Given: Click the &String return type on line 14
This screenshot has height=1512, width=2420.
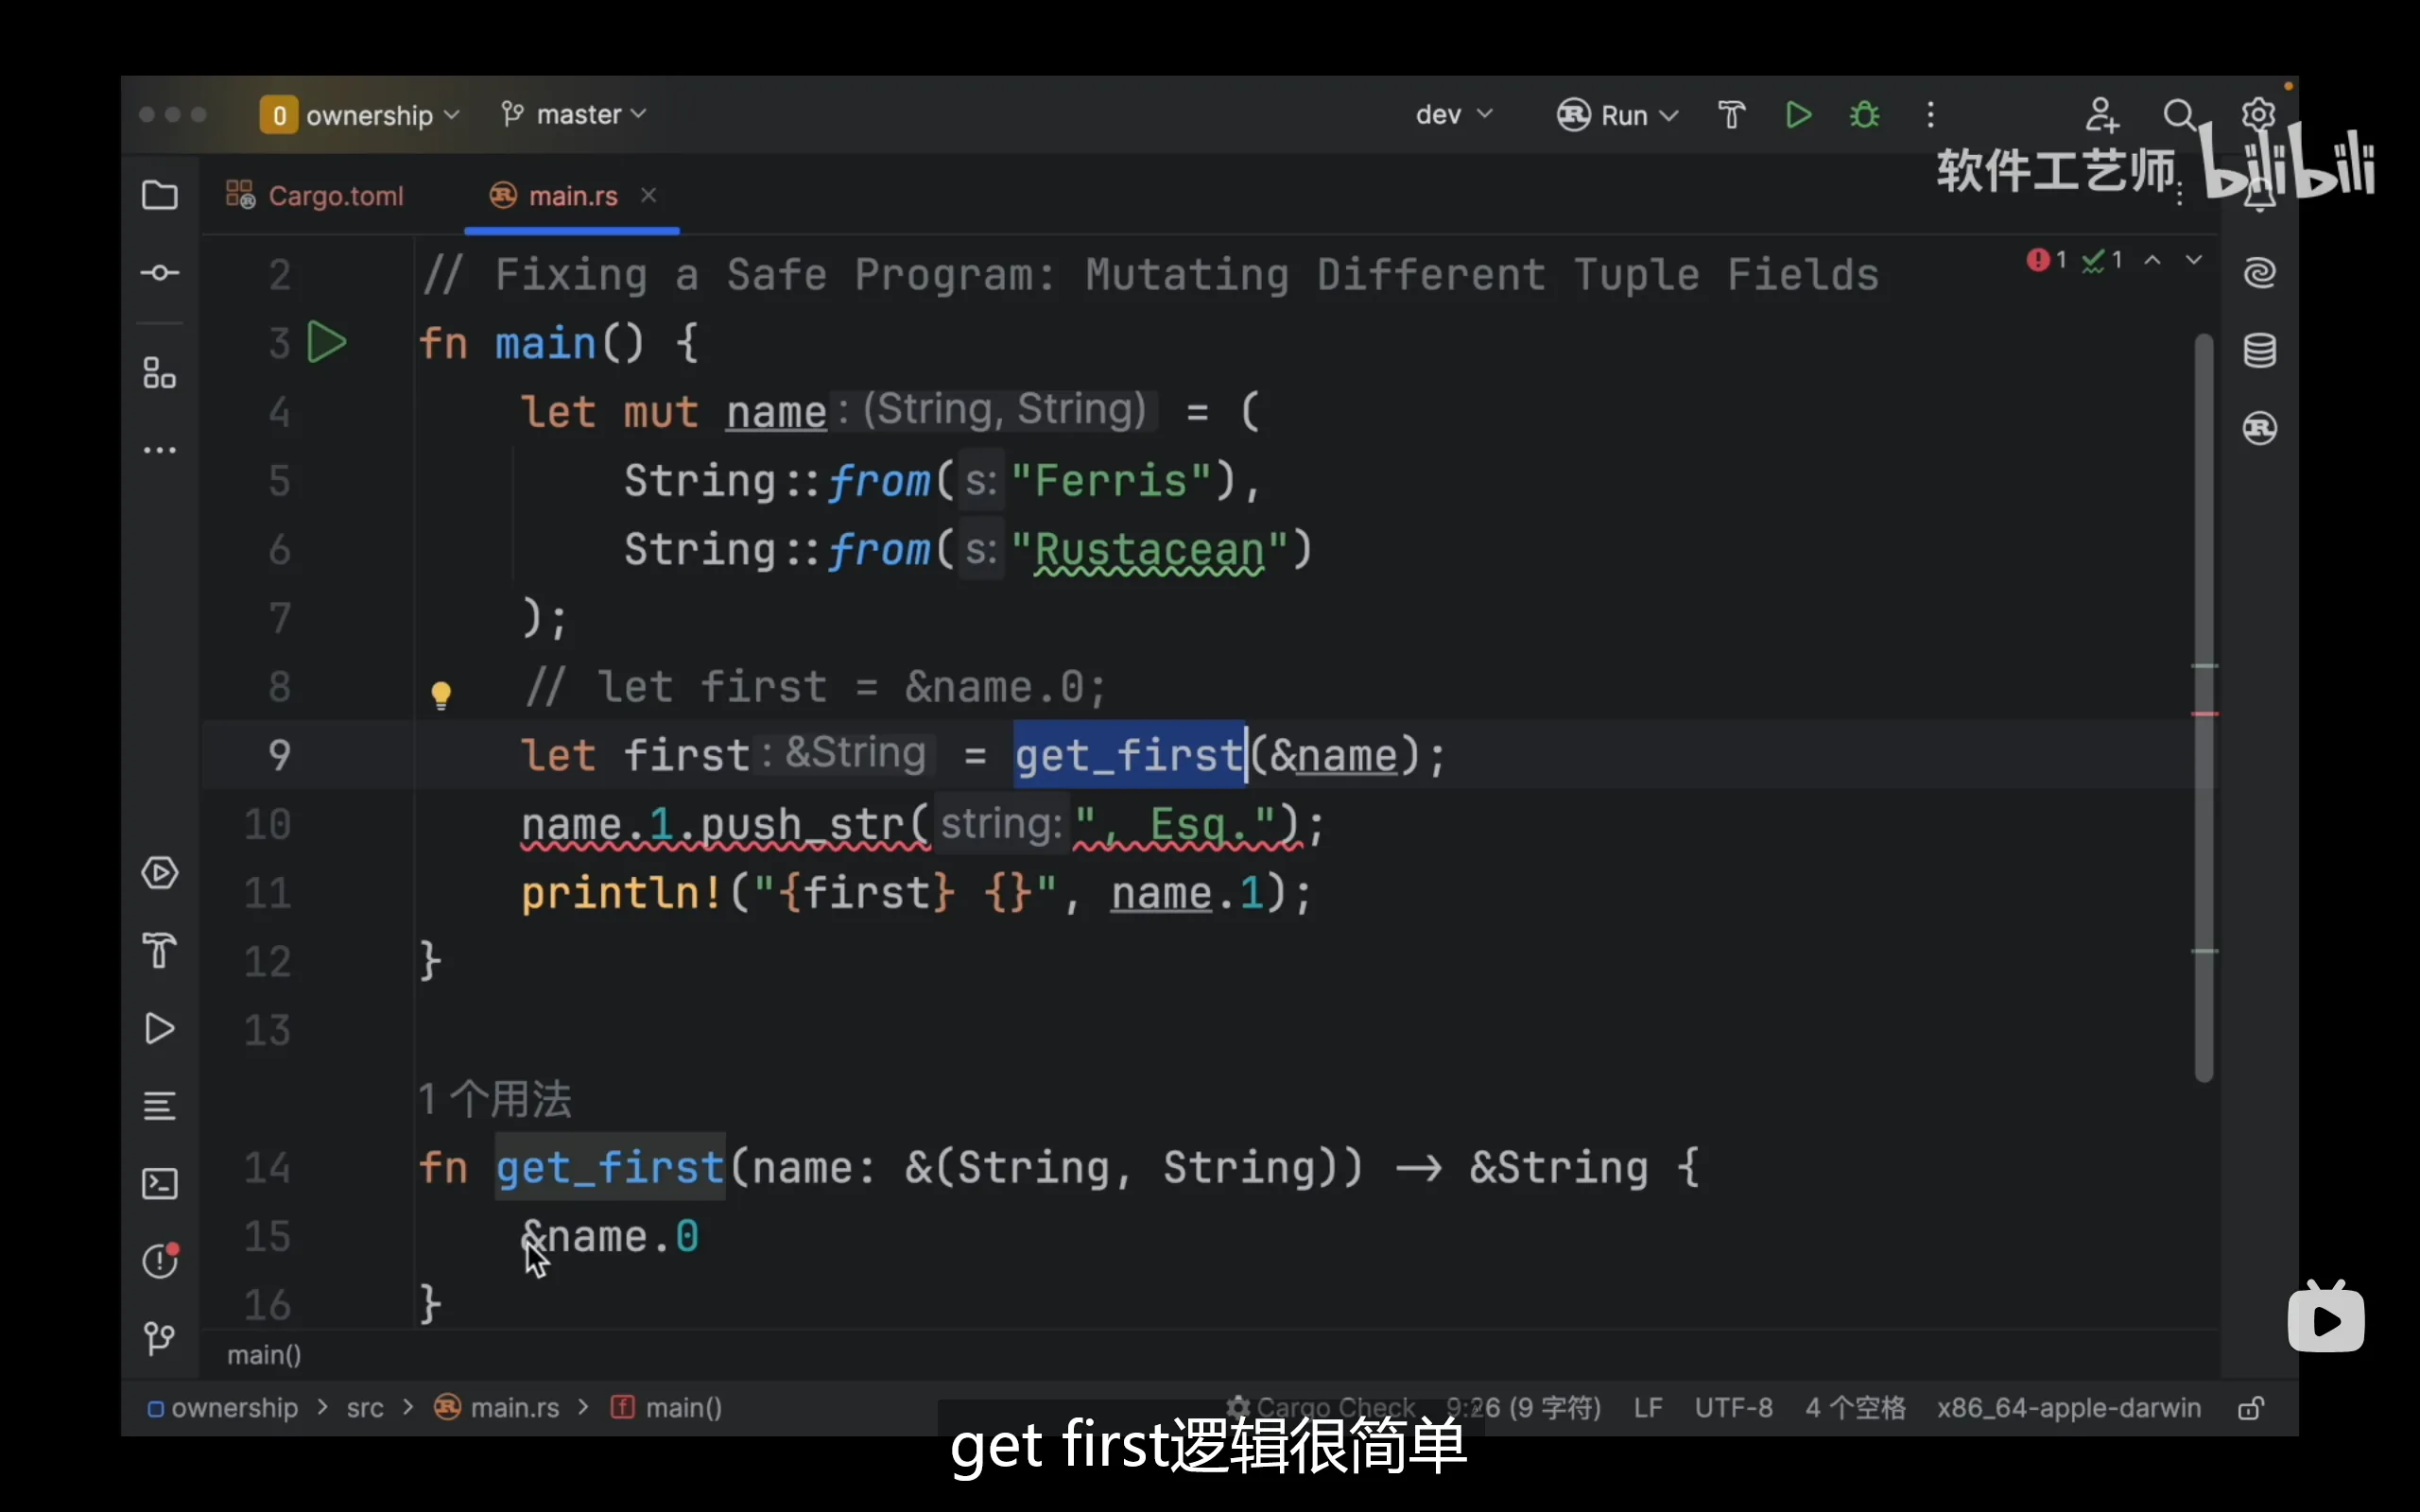Looking at the screenshot, I should (1558, 1168).
